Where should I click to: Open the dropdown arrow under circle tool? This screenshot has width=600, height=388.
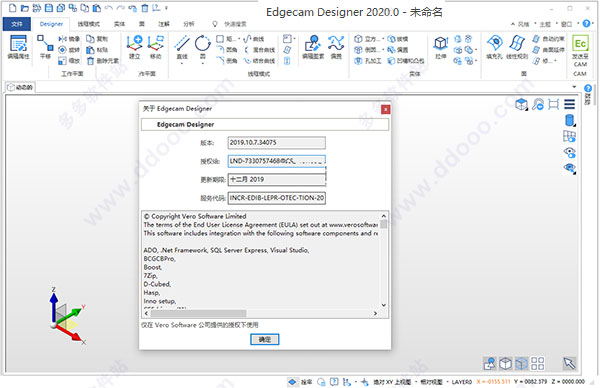(x=202, y=64)
